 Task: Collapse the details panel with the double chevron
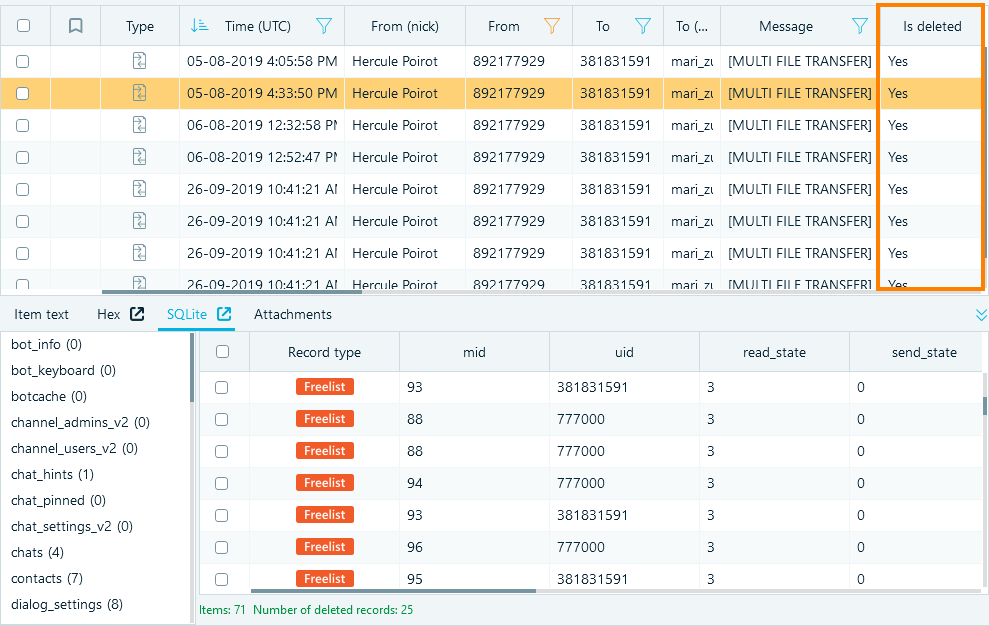click(981, 315)
